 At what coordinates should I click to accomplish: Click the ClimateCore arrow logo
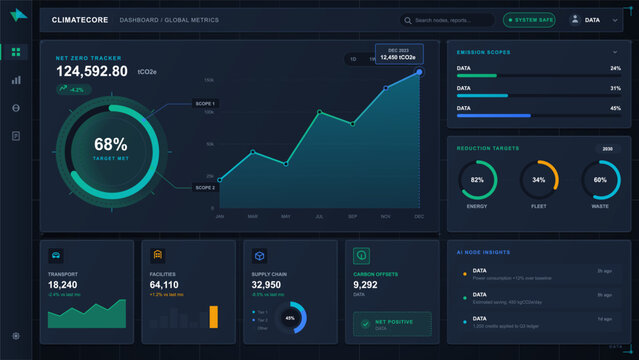click(x=18, y=15)
